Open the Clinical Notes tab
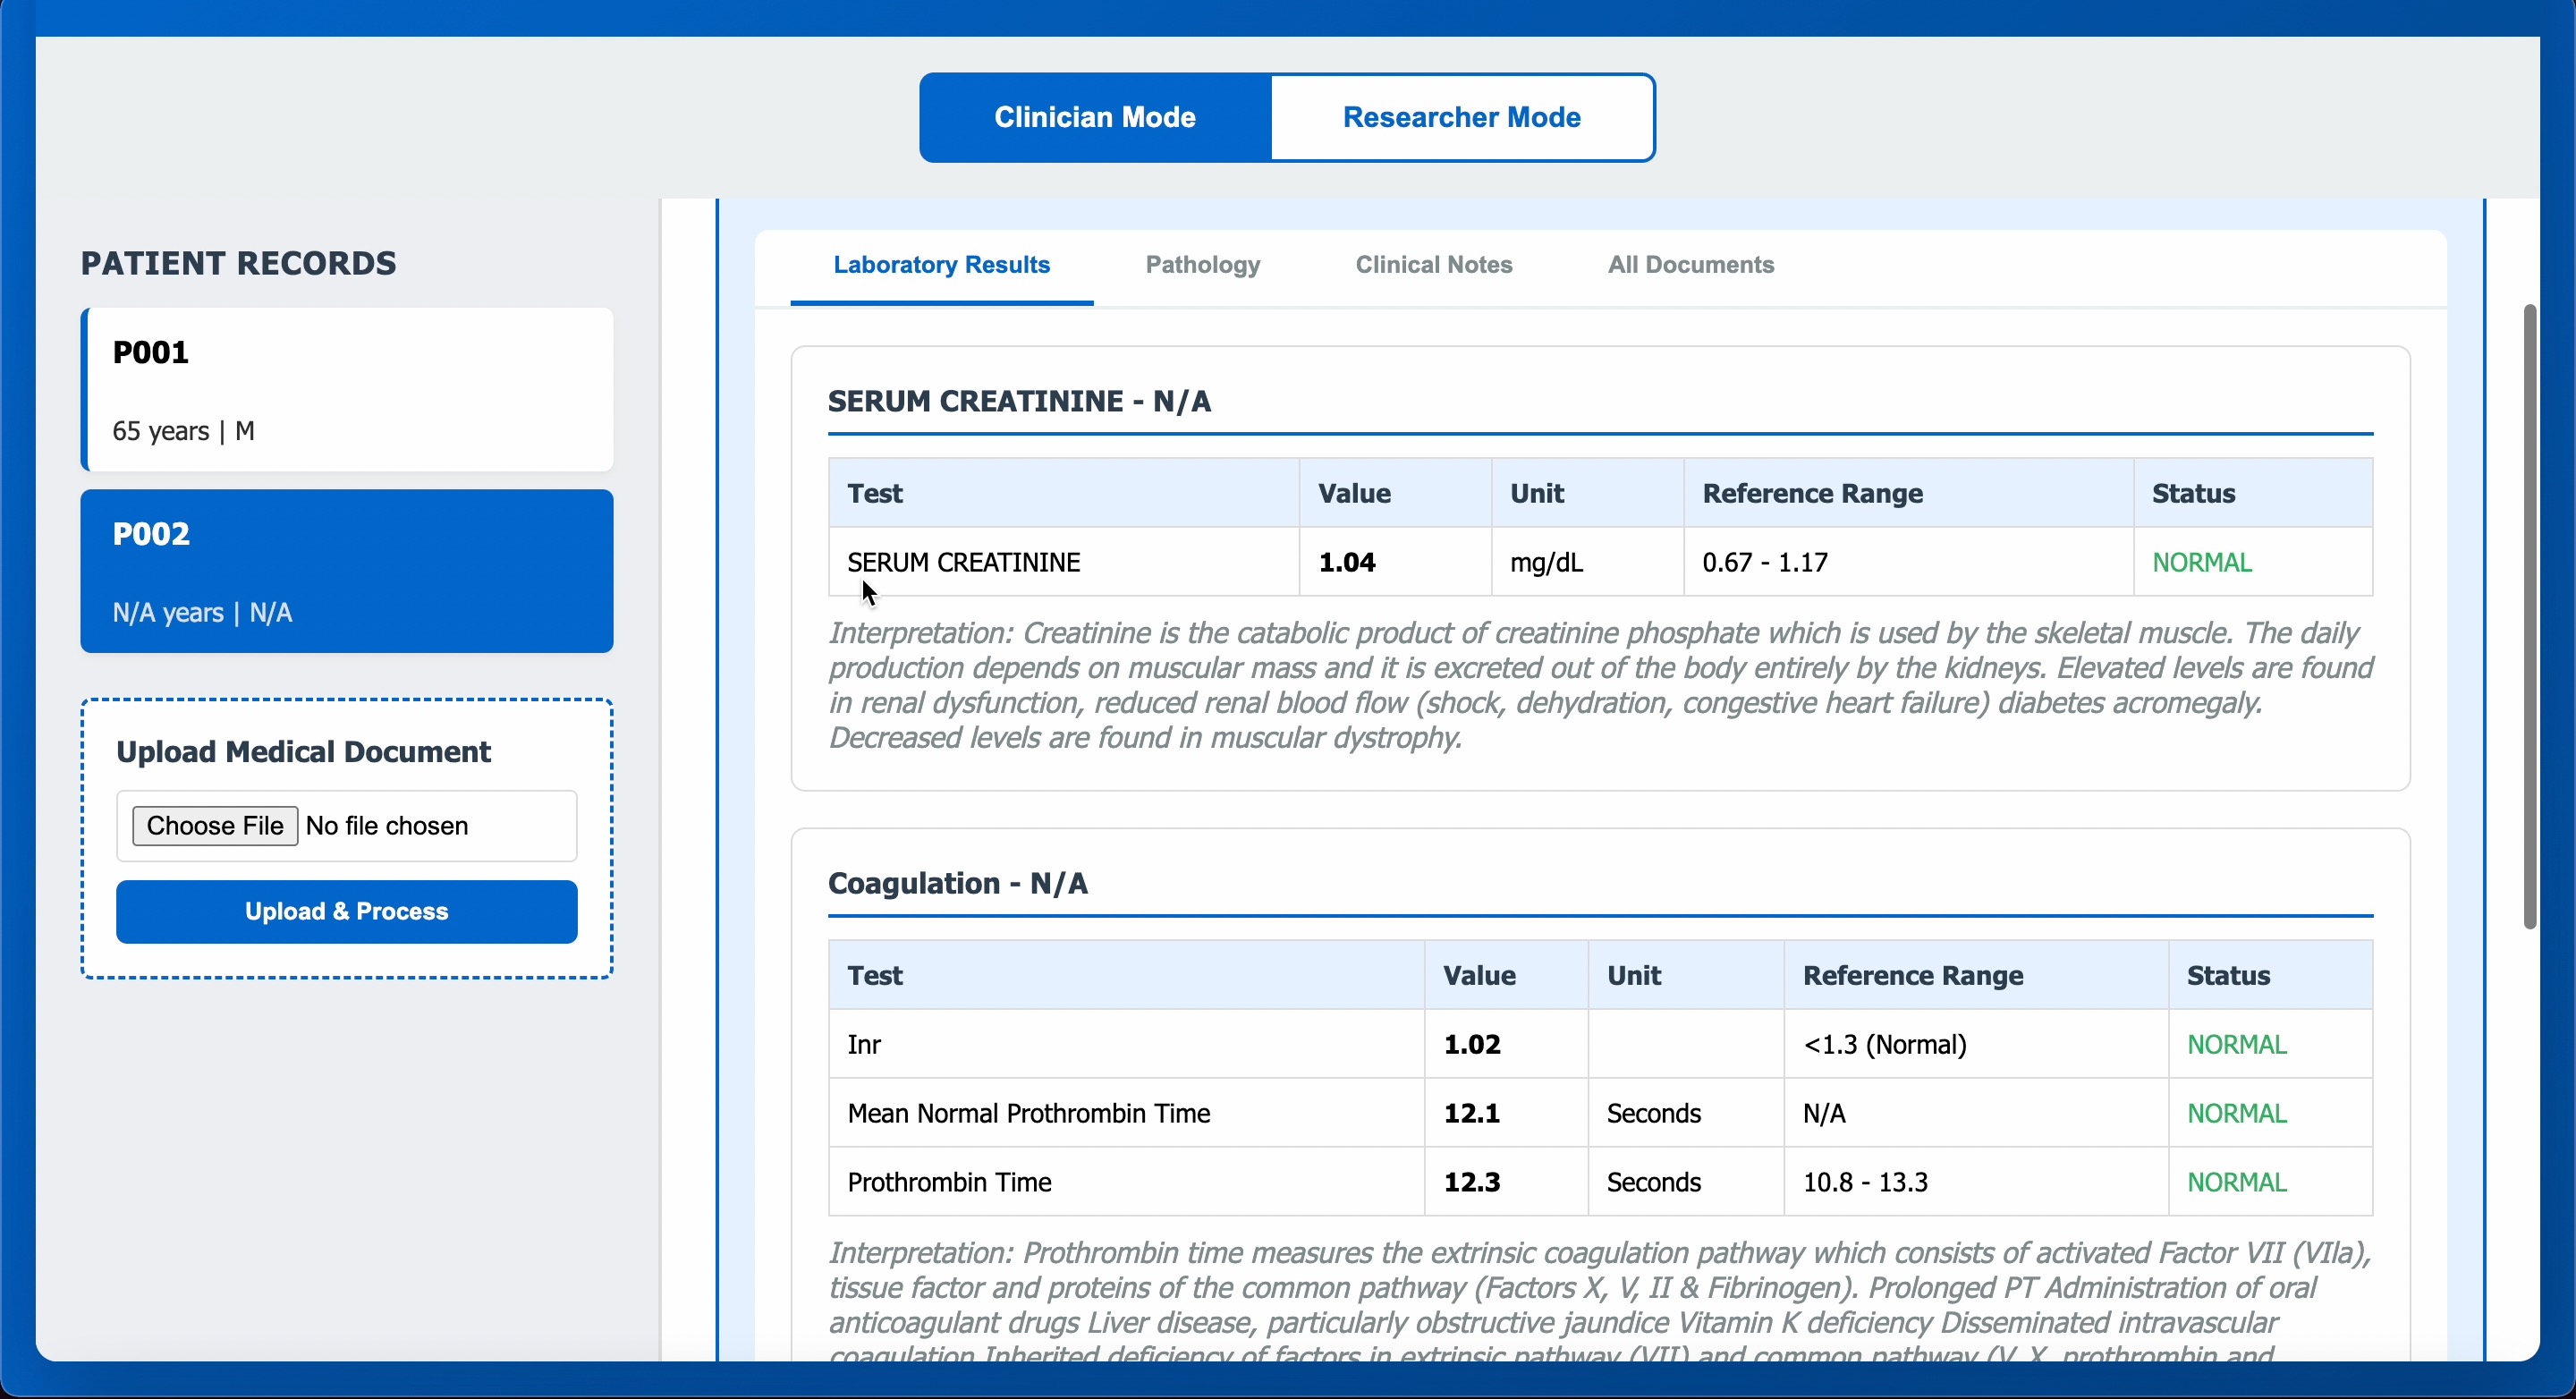 click(x=1433, y=265)
